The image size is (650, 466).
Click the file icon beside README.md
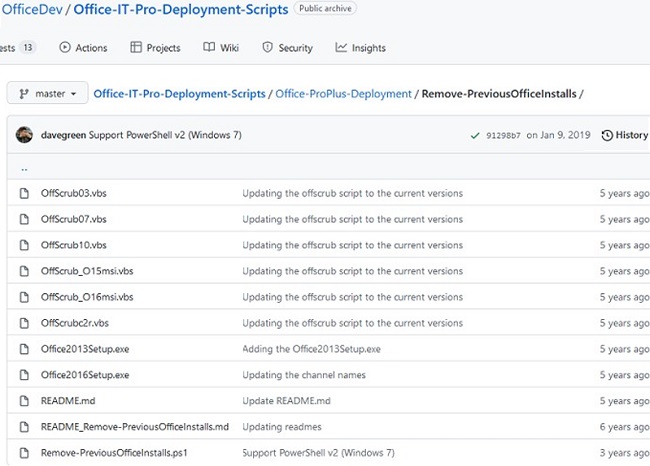(x=25, y=401)
